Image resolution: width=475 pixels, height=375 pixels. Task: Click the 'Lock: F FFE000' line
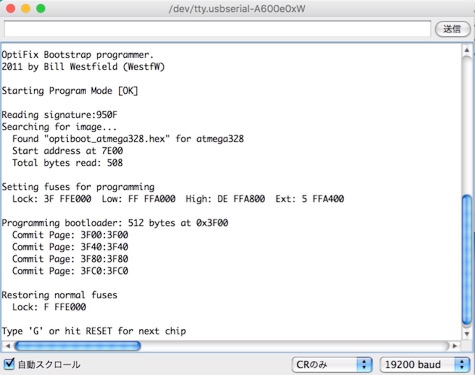[x=49, y=307]
